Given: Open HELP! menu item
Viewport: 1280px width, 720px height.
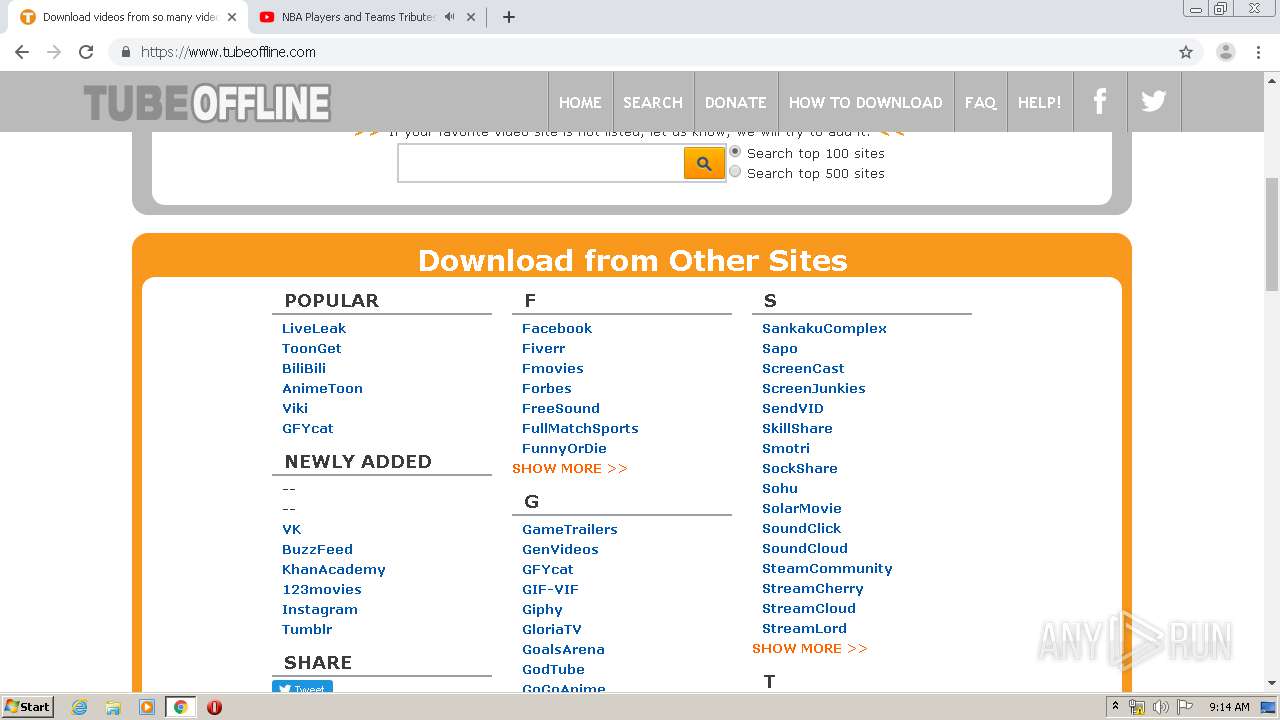Looking at the screenshot, I should (x=1040, y=102).
